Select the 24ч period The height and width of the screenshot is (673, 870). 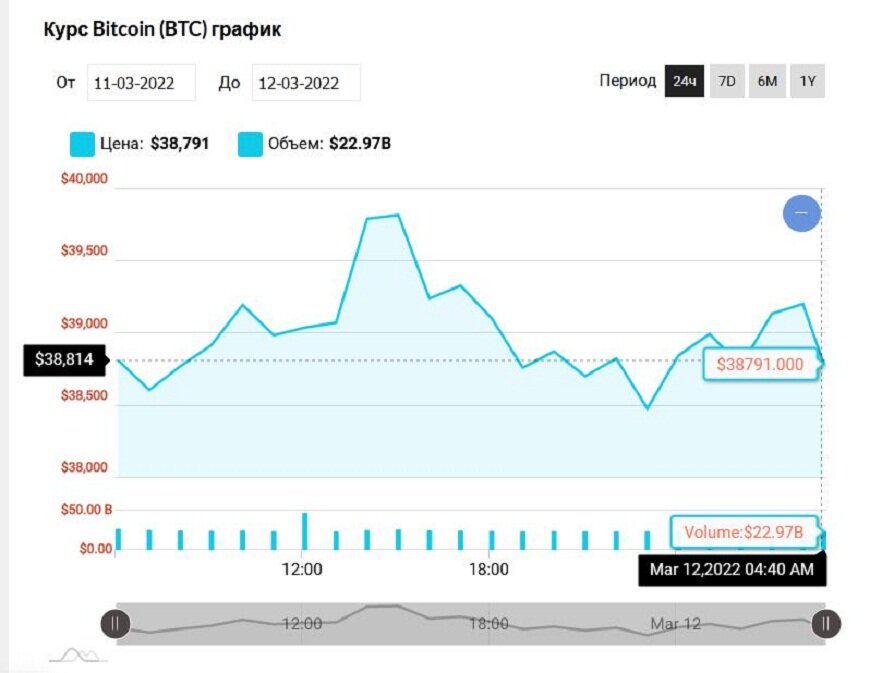click(x=684, y=82)
